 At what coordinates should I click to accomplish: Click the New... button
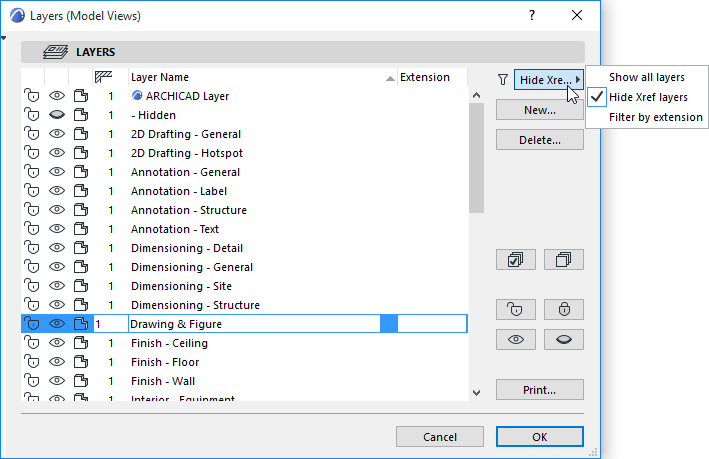[539, 111]
